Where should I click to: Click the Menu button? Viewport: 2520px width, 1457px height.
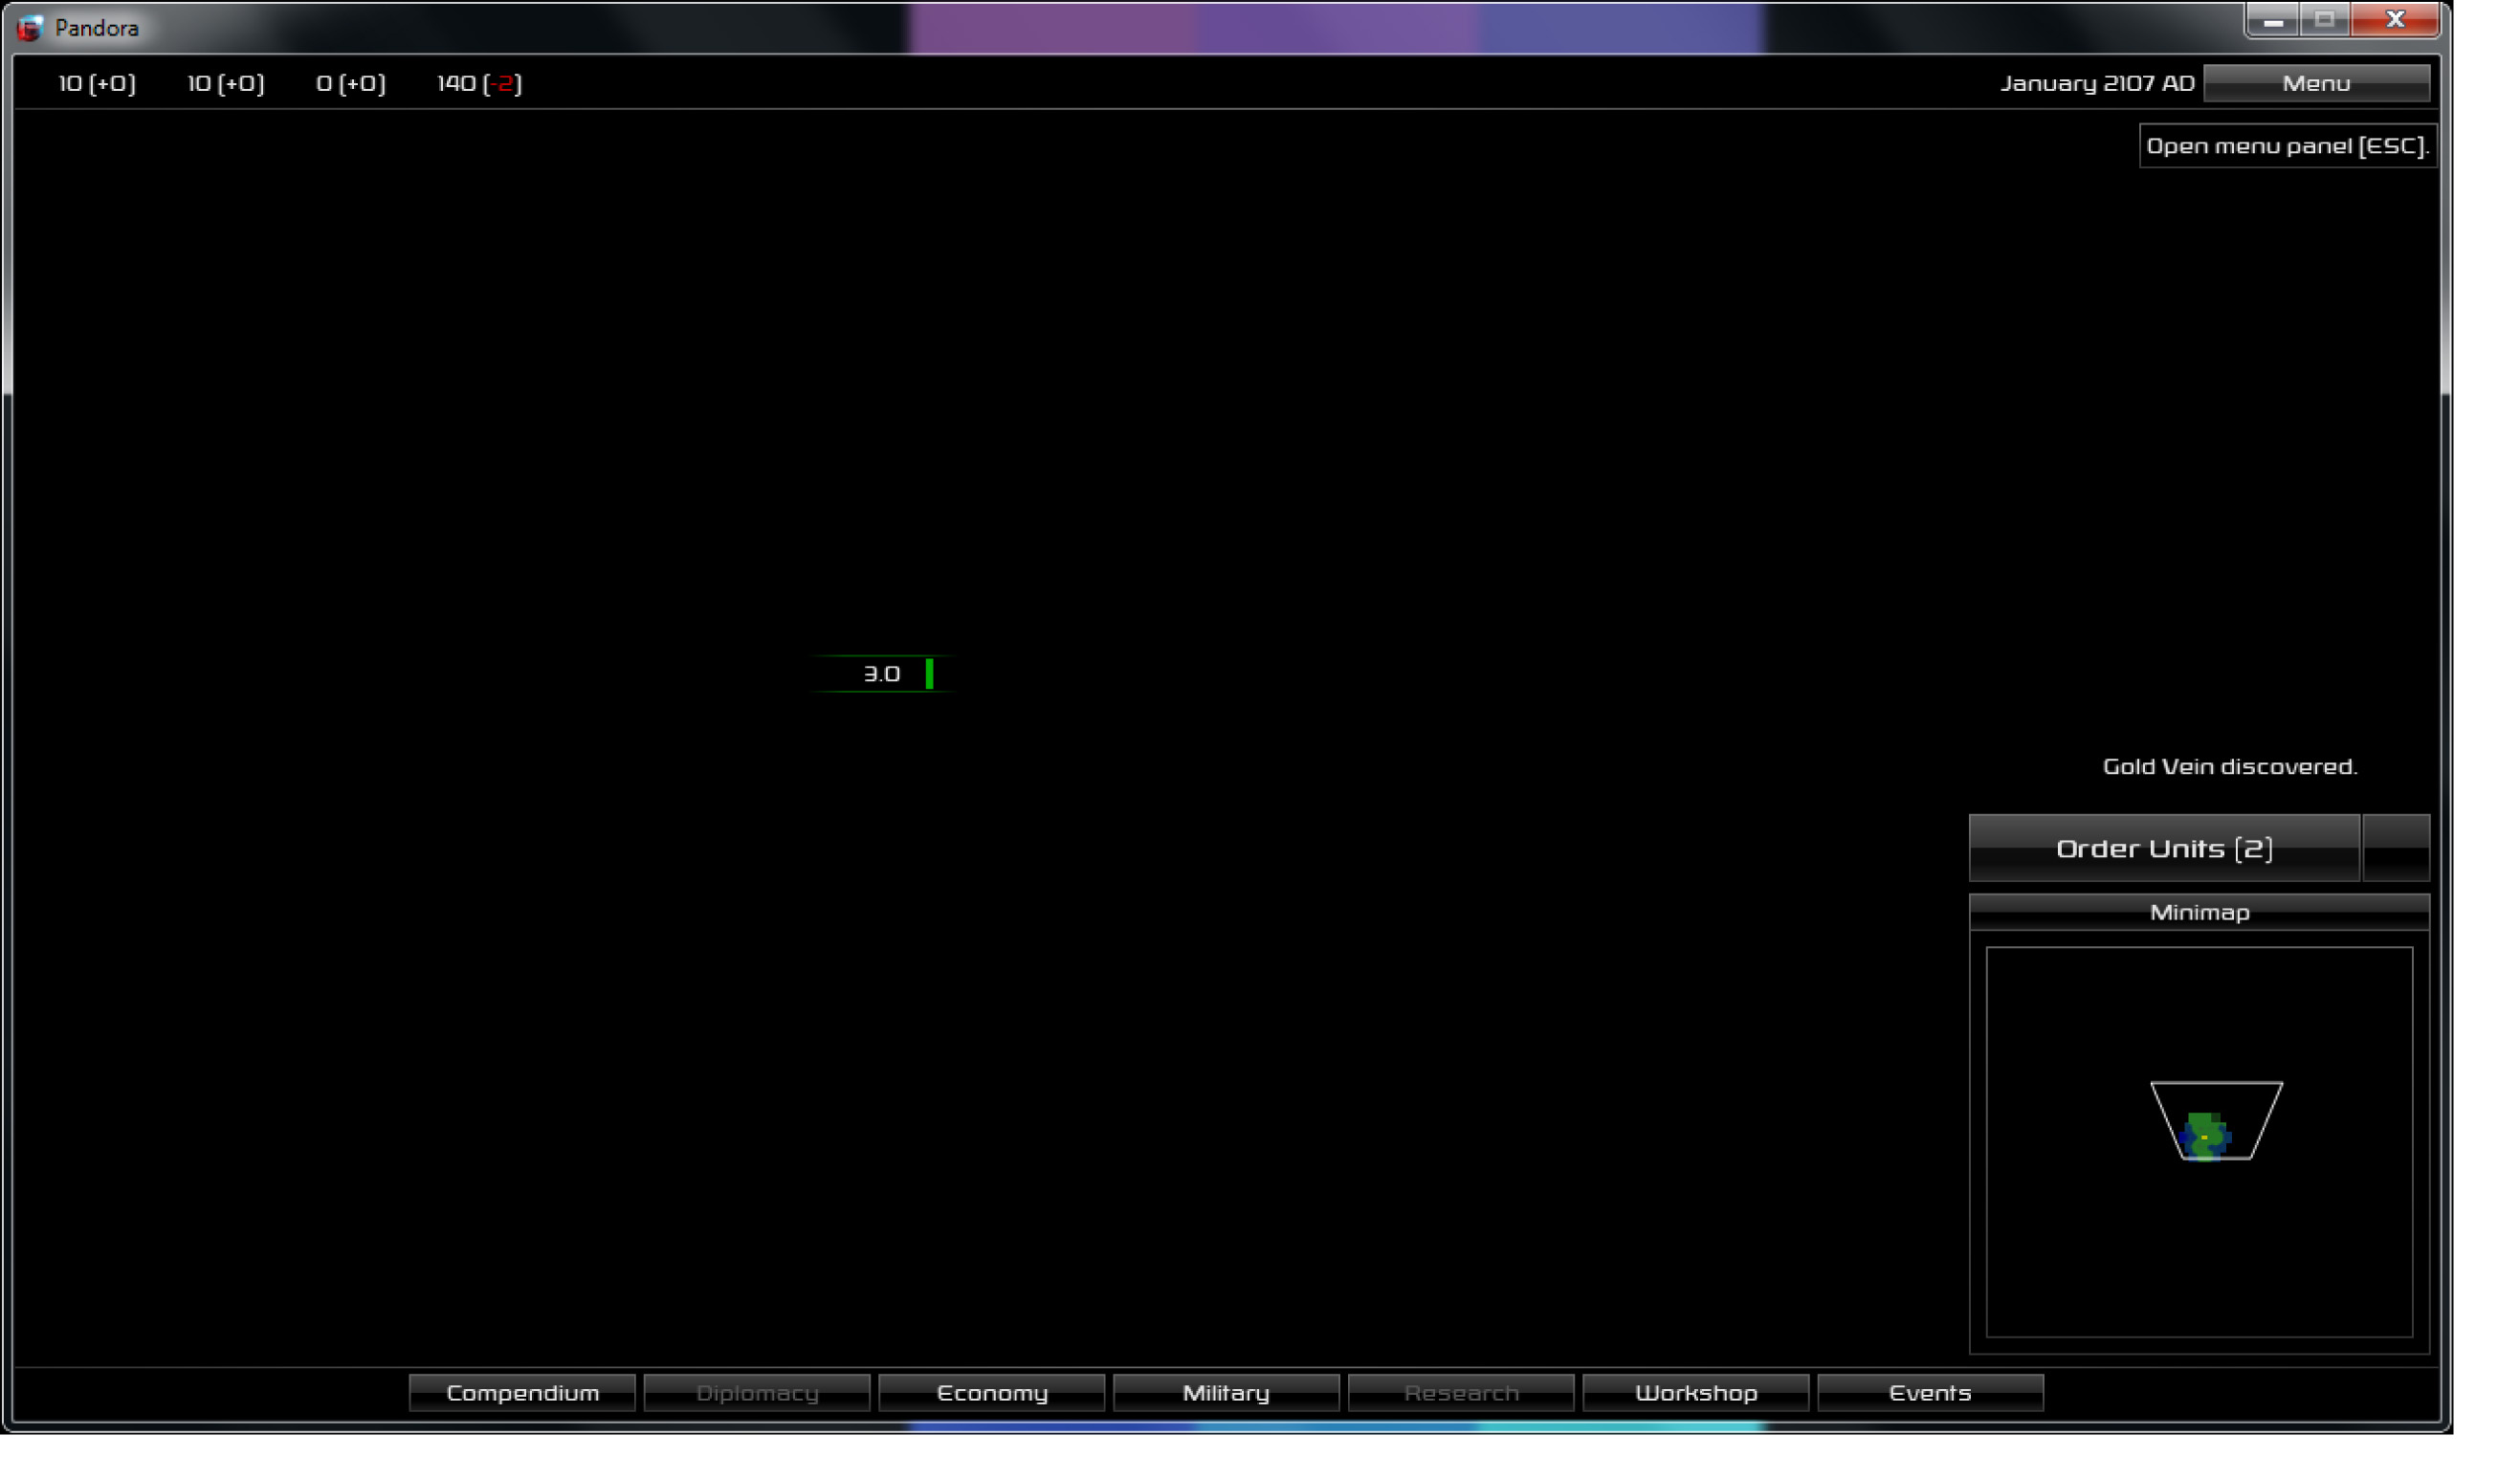[x=2316, y=82]
